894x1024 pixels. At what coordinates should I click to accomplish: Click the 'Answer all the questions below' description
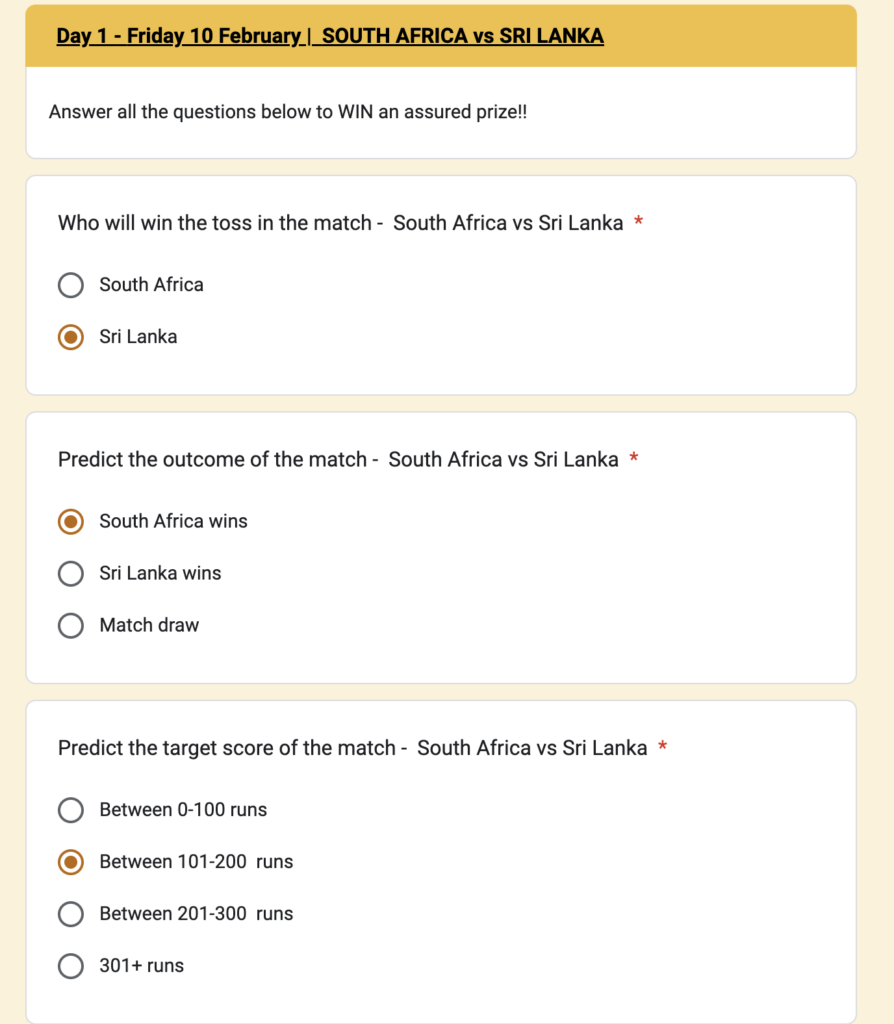point(288,112)
